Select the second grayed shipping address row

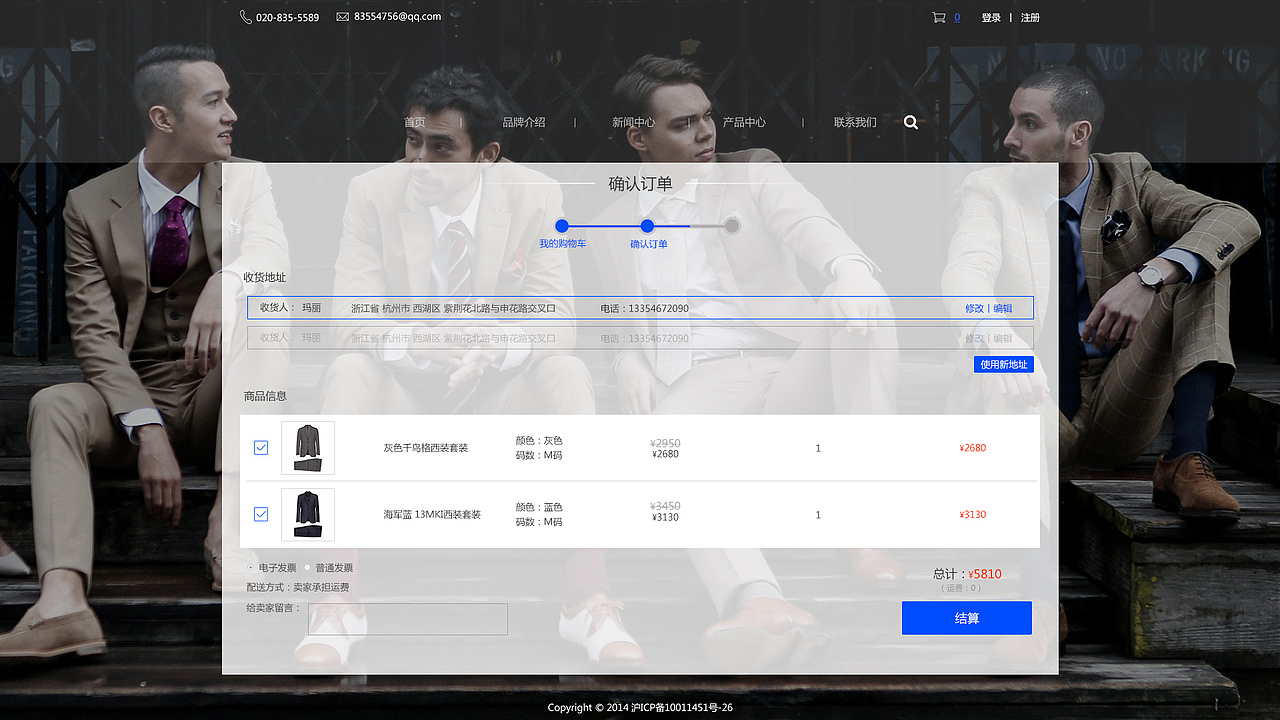[x=640, y=338]
